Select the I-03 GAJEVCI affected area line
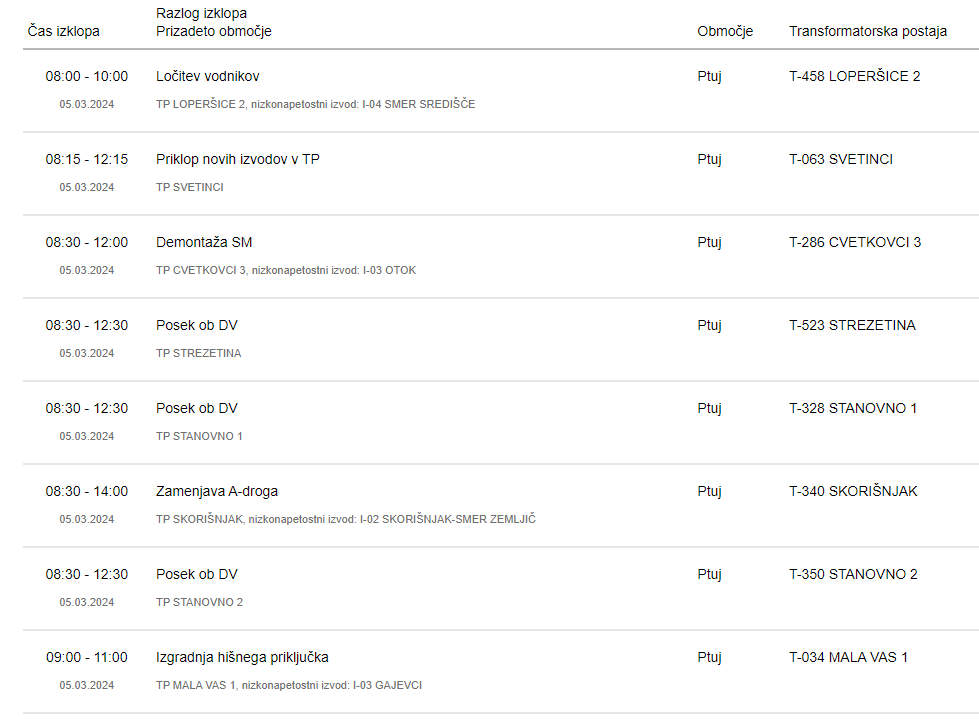Image resolution: width=979 pixels, height=719 pixels. (289, 685)
